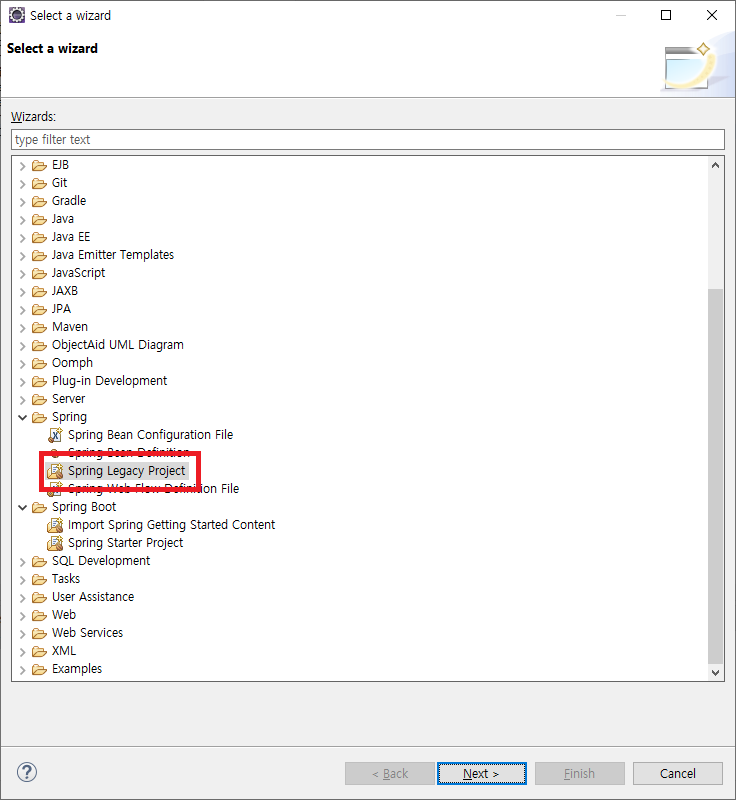Click the disabled Finish button
The image size is (736, 800).
579,773
